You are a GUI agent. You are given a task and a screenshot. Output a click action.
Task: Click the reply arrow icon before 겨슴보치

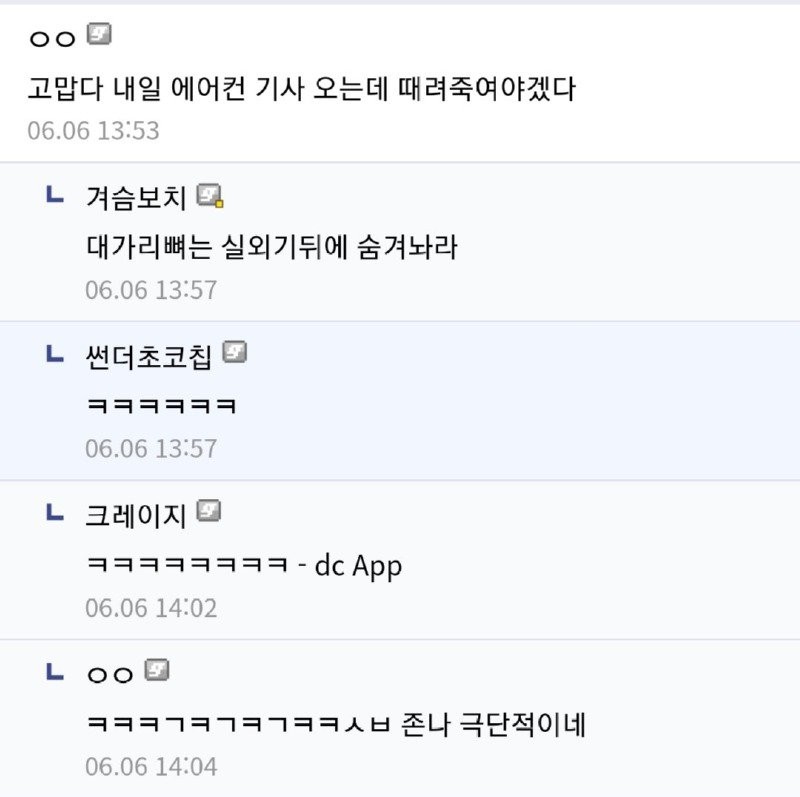click(55, 194)
